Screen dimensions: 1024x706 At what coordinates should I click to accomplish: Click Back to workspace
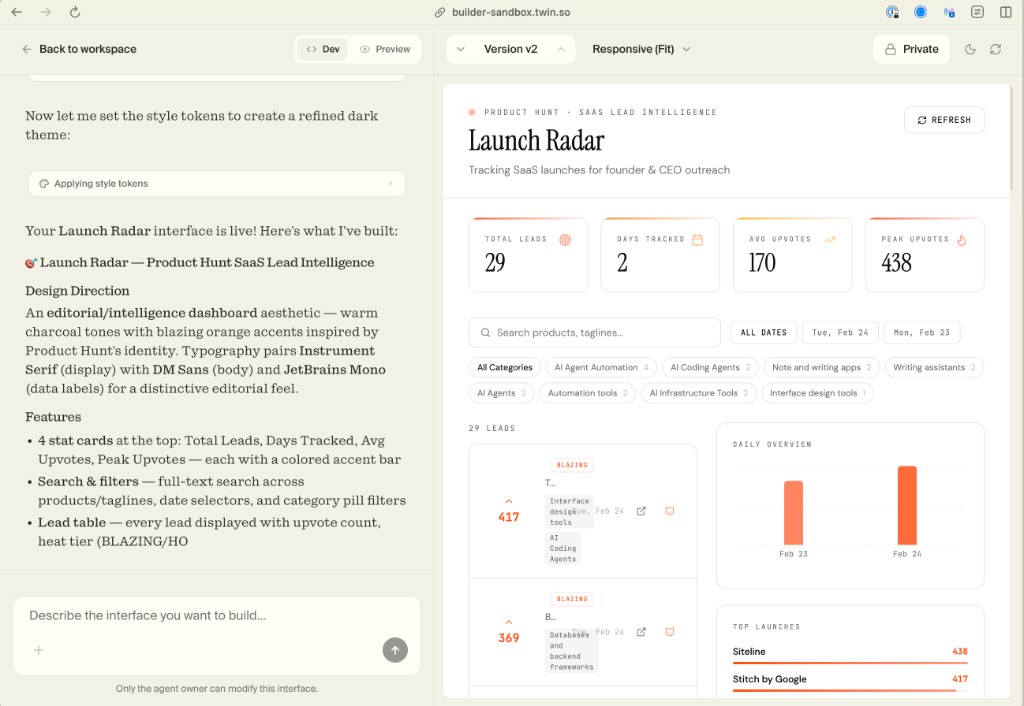pos(79,49)
